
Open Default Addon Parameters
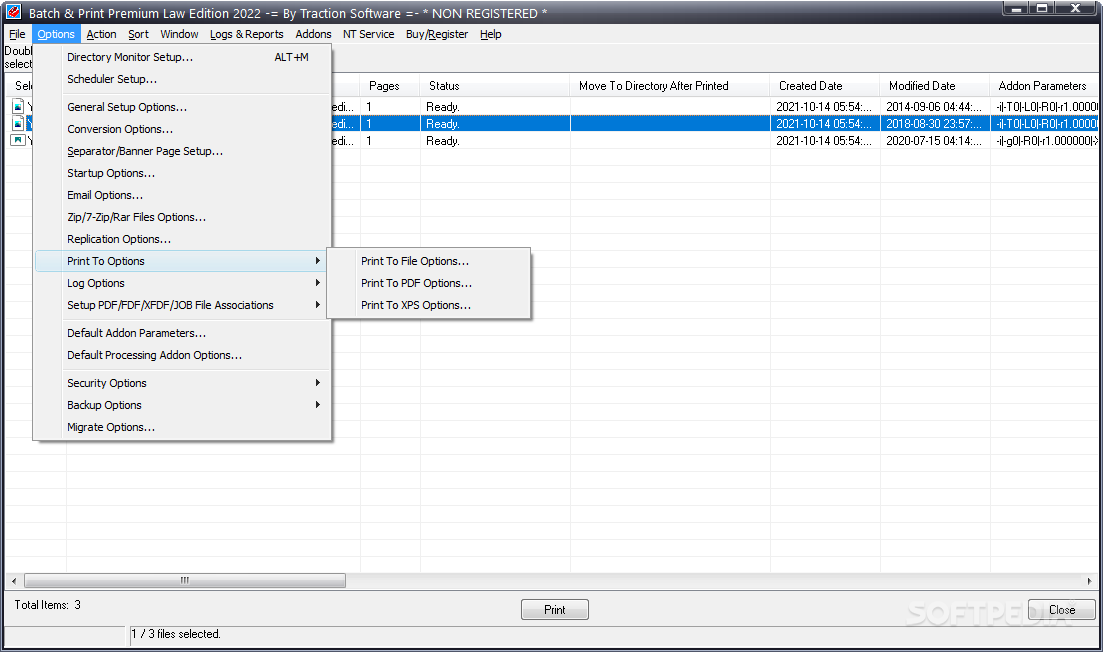tap(182, 333)
